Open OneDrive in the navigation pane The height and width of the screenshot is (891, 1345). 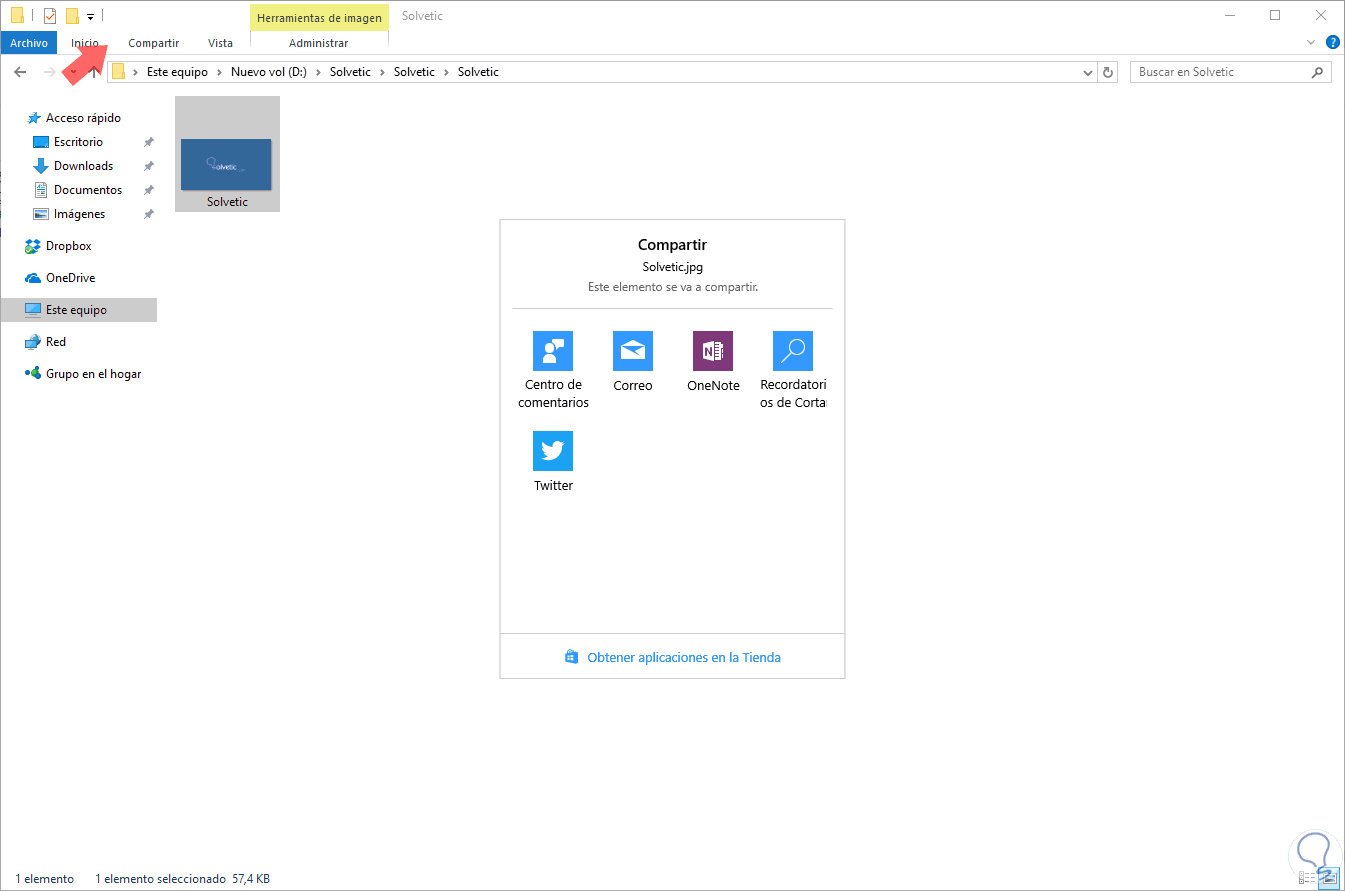click(70, 278)
